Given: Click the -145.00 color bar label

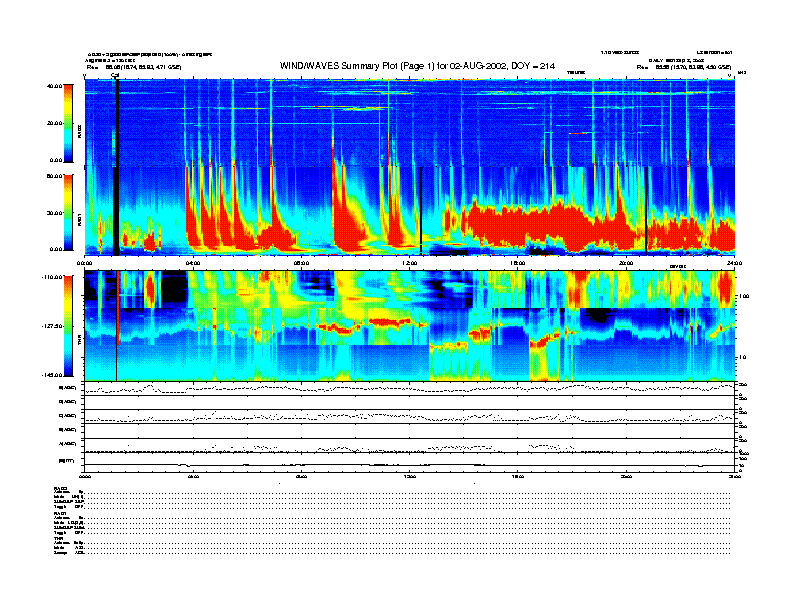Looking at the screenshot, I should [52, 375].
